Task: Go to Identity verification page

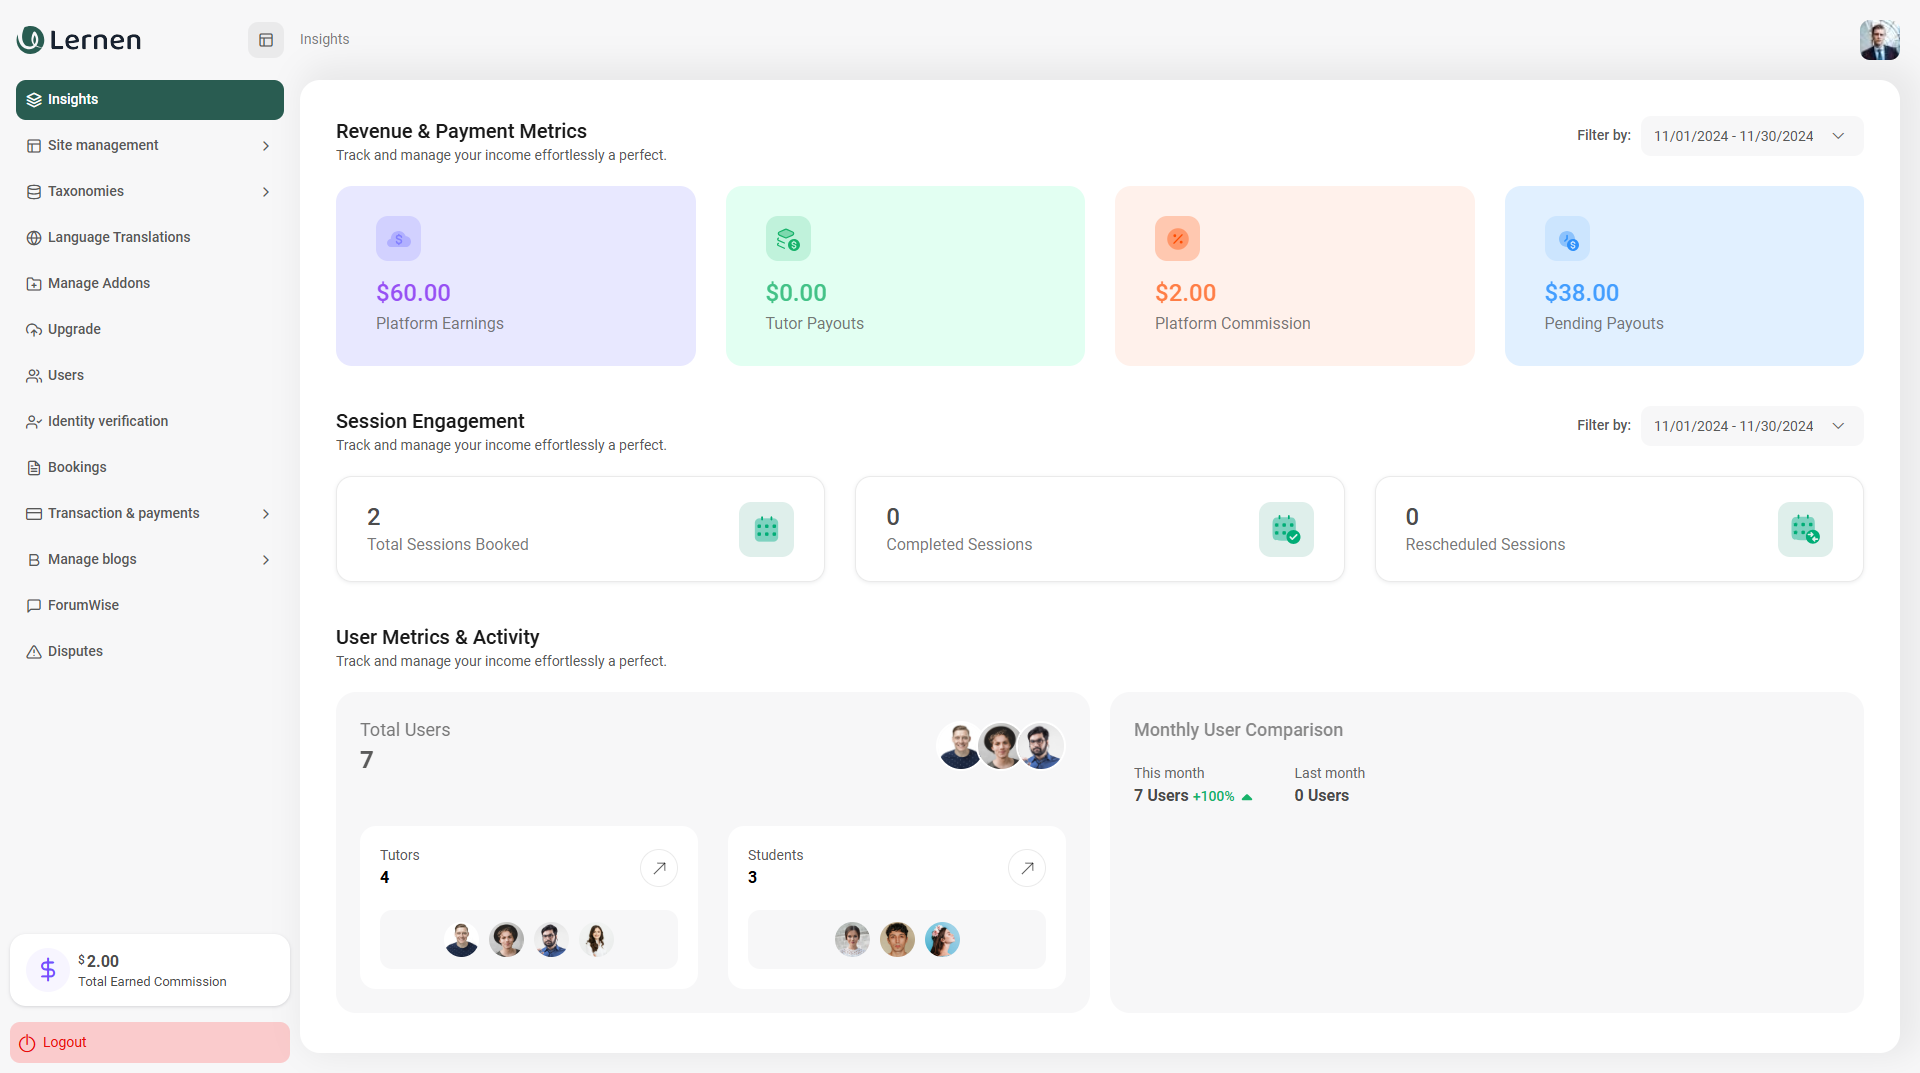Action: pos(108,422)
